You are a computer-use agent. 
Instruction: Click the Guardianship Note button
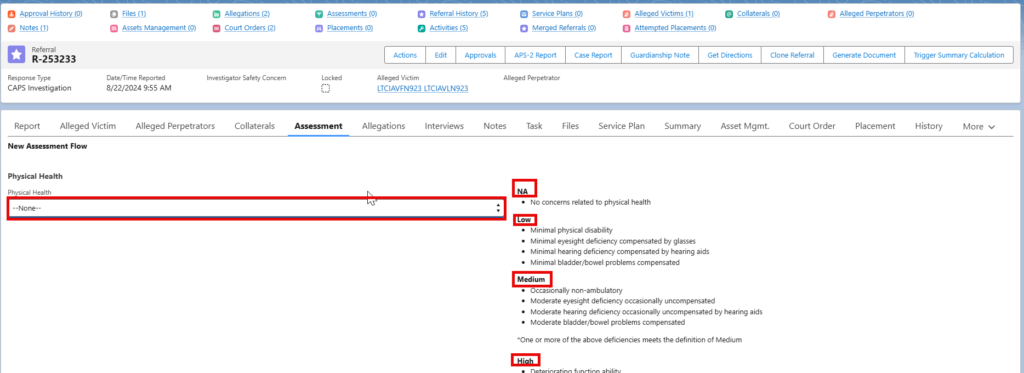tap(660, 55)
